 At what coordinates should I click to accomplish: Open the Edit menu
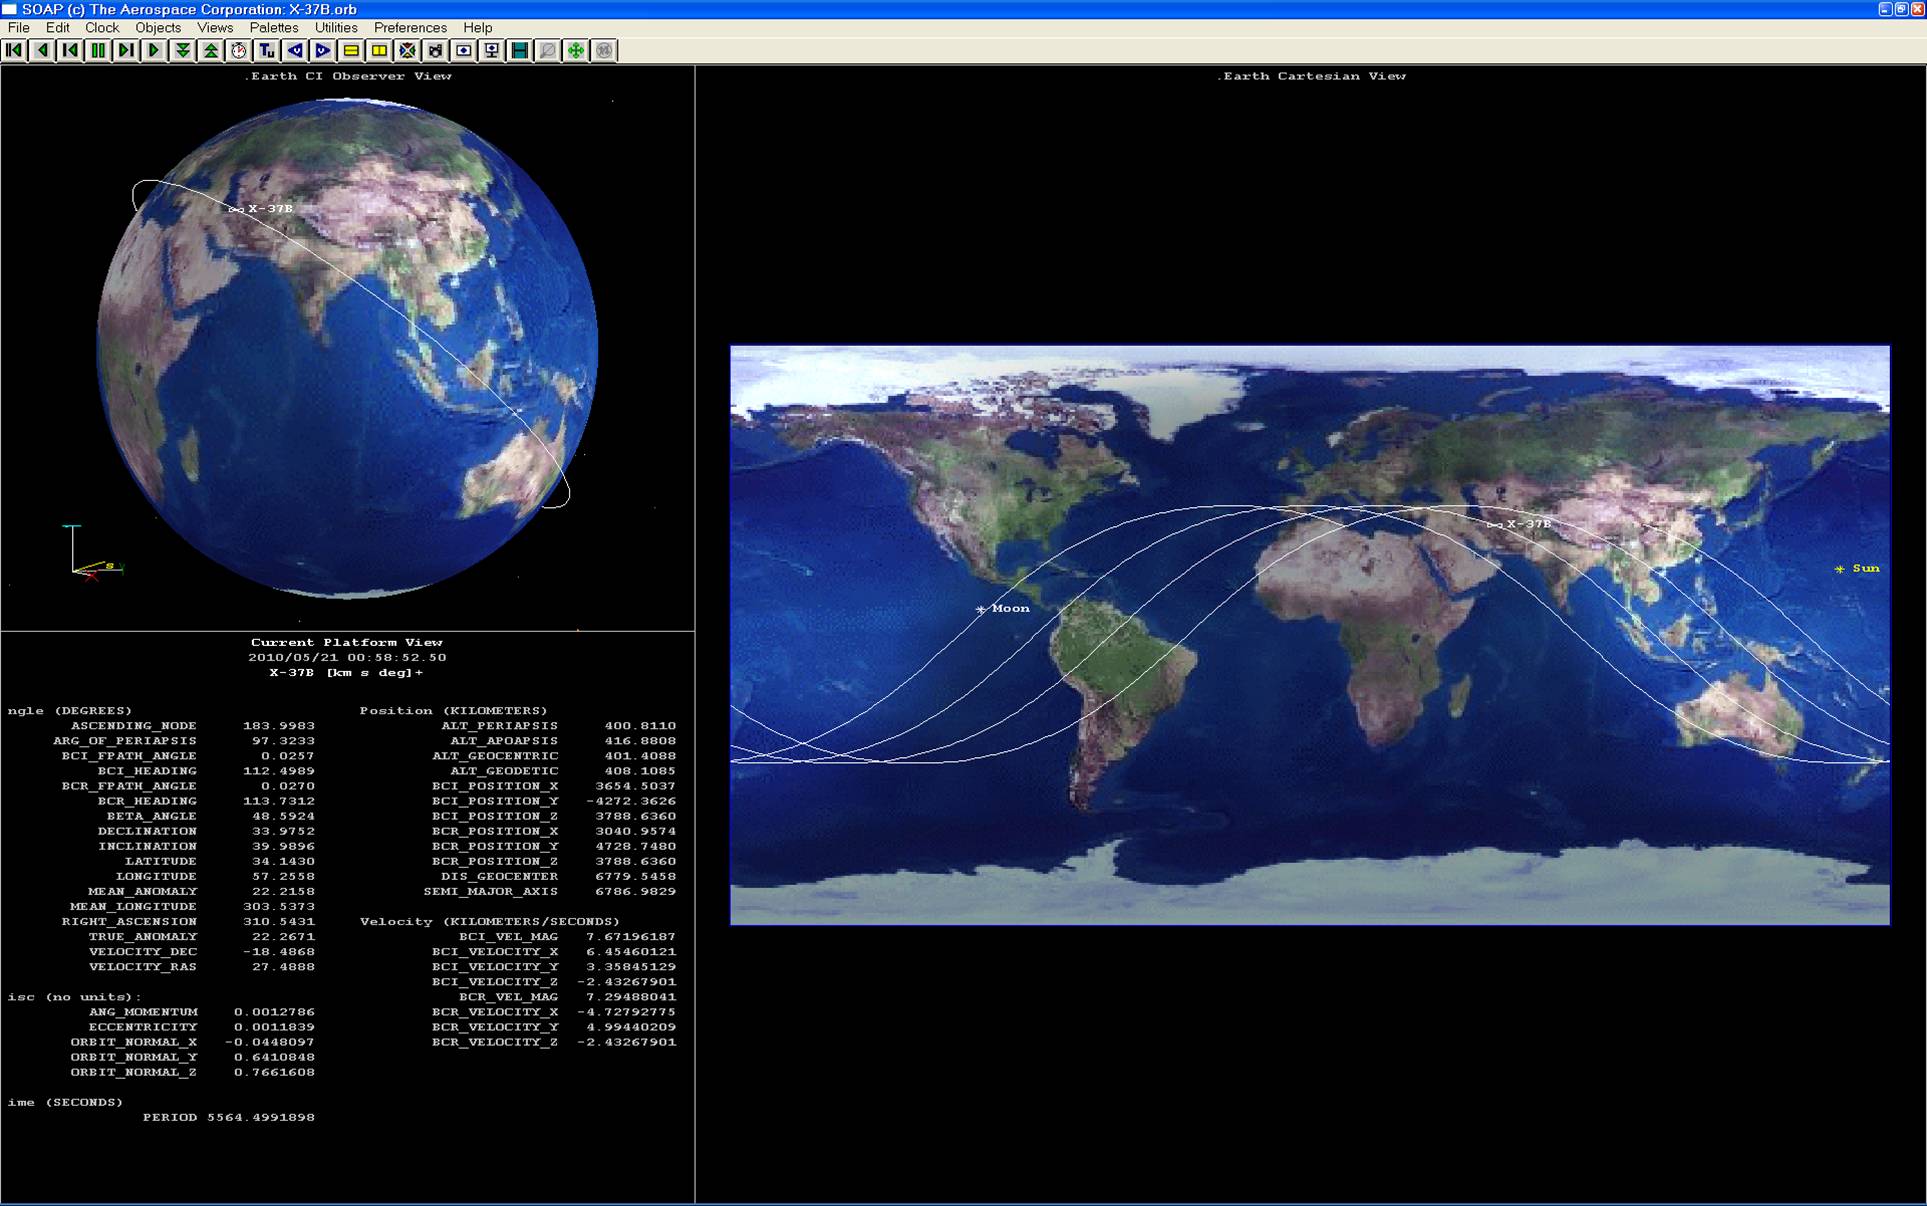[x=58, y=28]
